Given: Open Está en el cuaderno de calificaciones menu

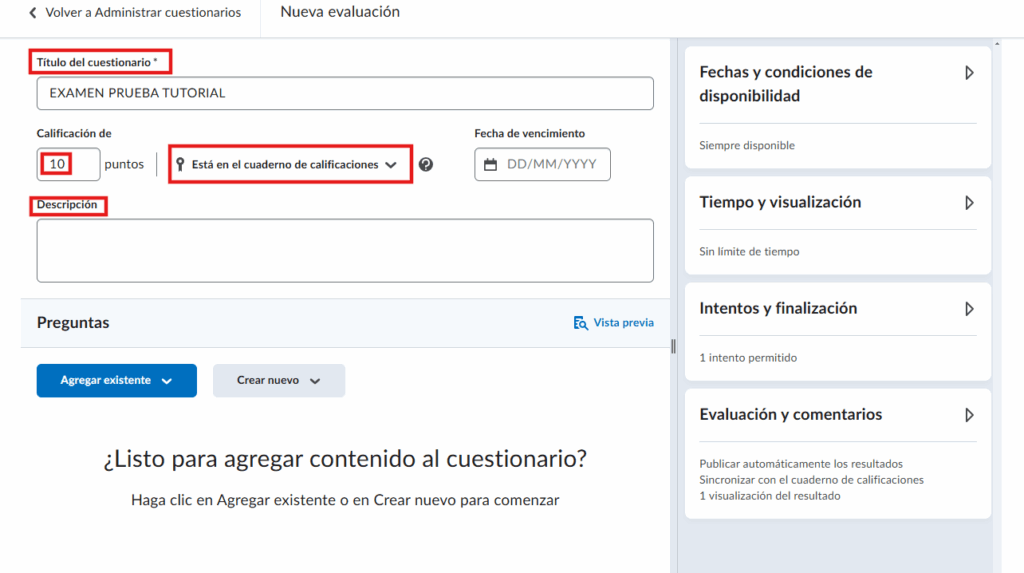Looking at the screenshot, I should (x=290, y=165).
